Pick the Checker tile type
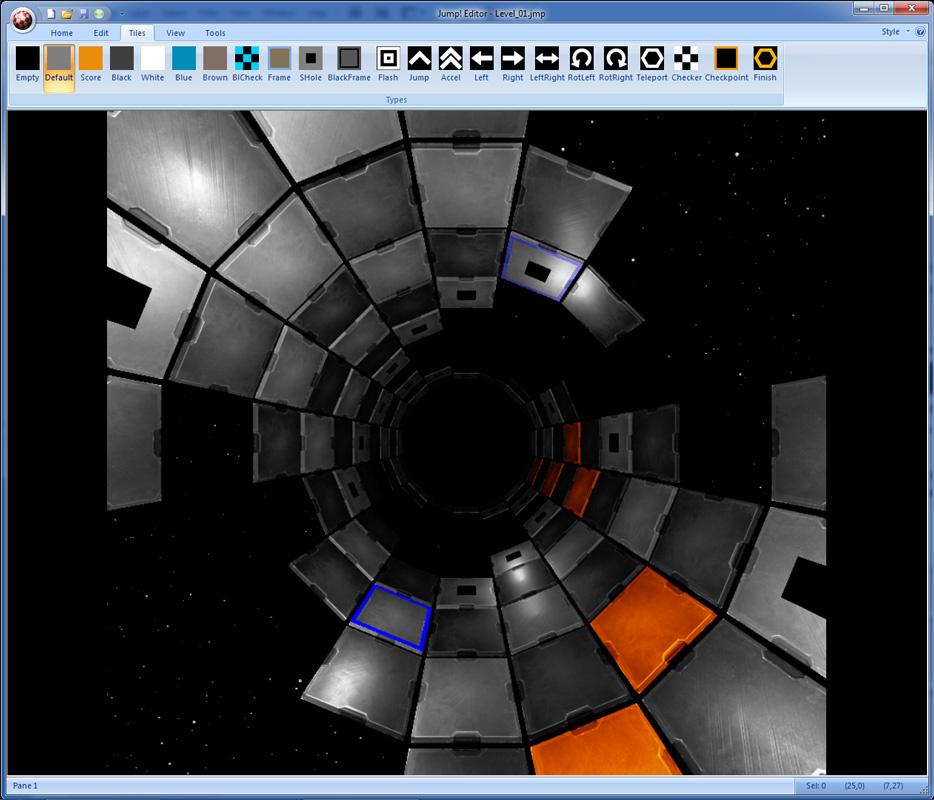The image size is (934, 800). pyautogui.click(x=686, y=64)
